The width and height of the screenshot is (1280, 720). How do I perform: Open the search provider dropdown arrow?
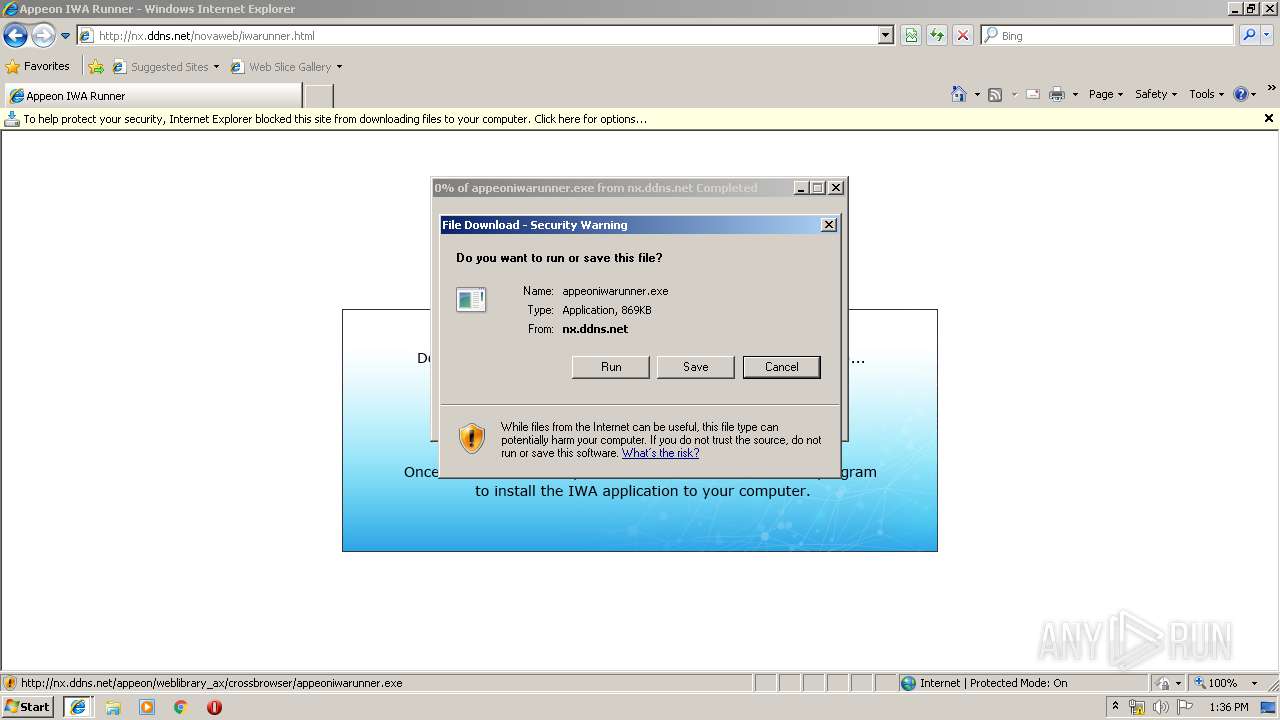[x=1267, y=36]
